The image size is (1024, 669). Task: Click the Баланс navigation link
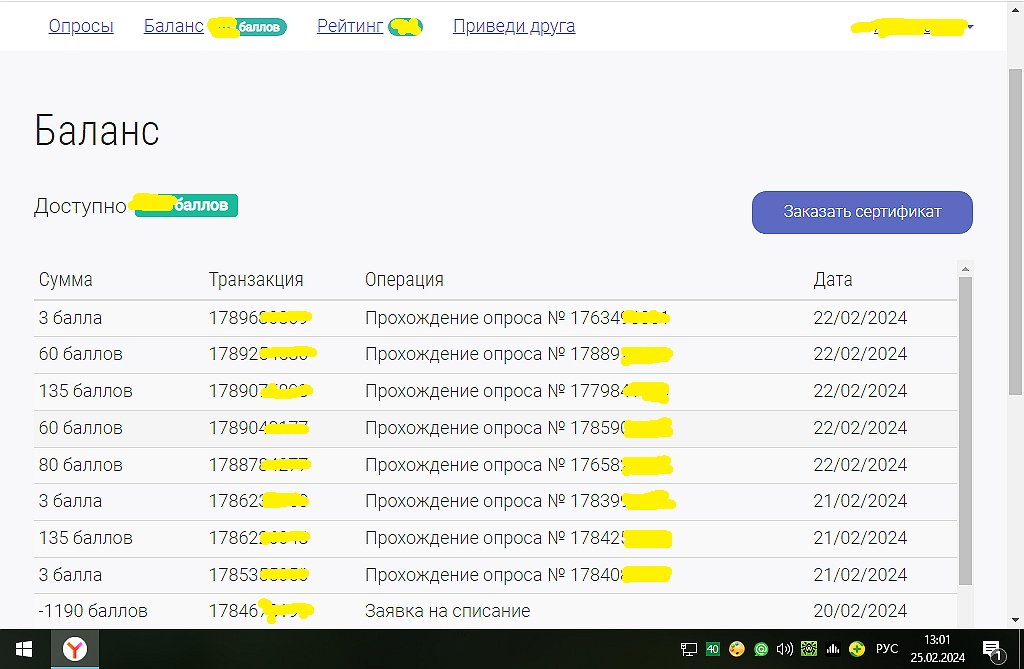click(x=174, y=26)
